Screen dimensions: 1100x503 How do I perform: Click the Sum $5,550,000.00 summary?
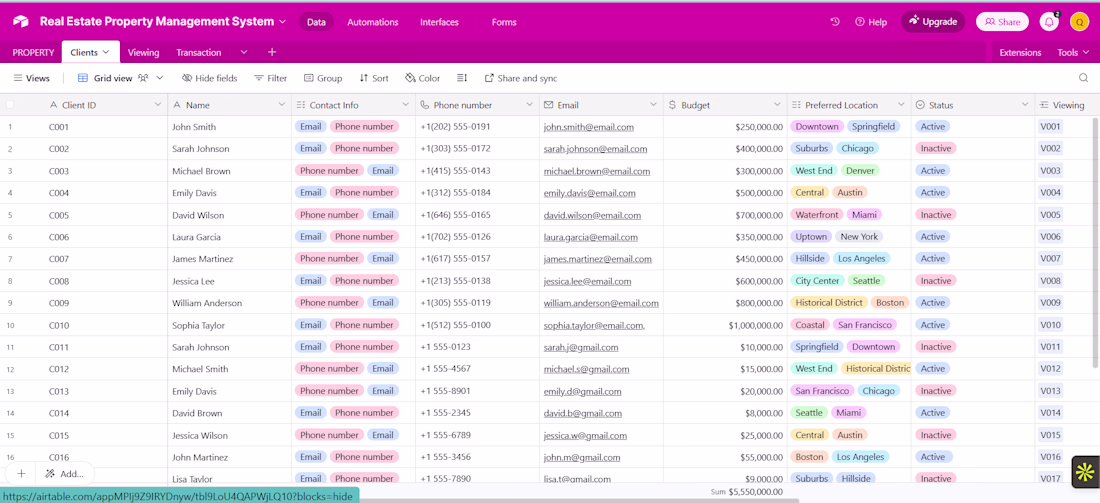coord(746,492)
